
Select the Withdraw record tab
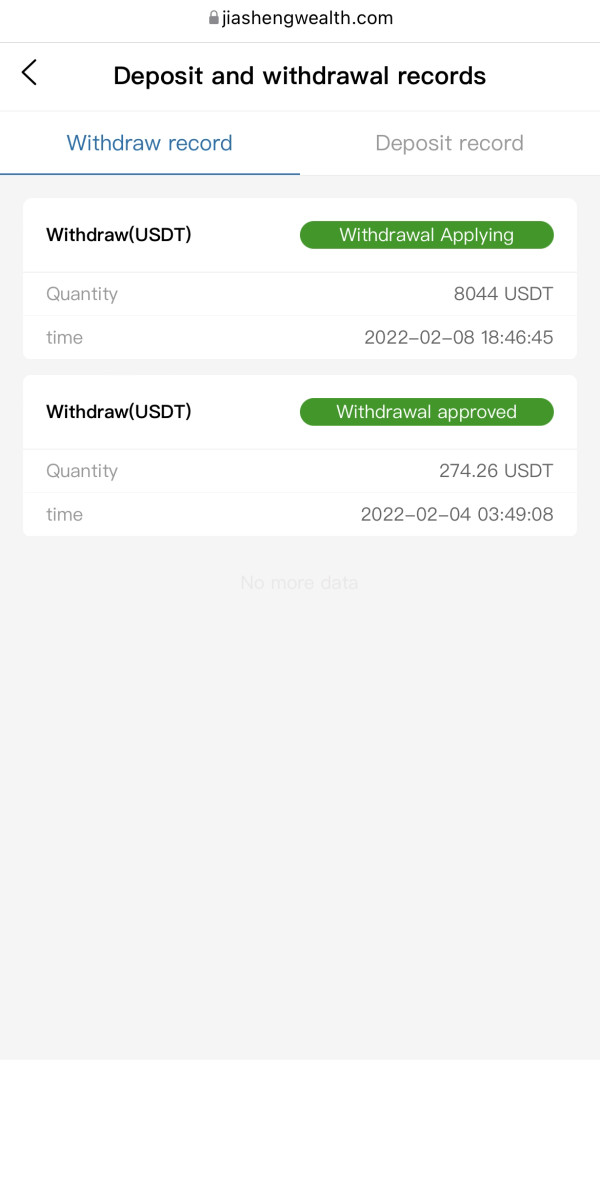(x=149, y=143)
